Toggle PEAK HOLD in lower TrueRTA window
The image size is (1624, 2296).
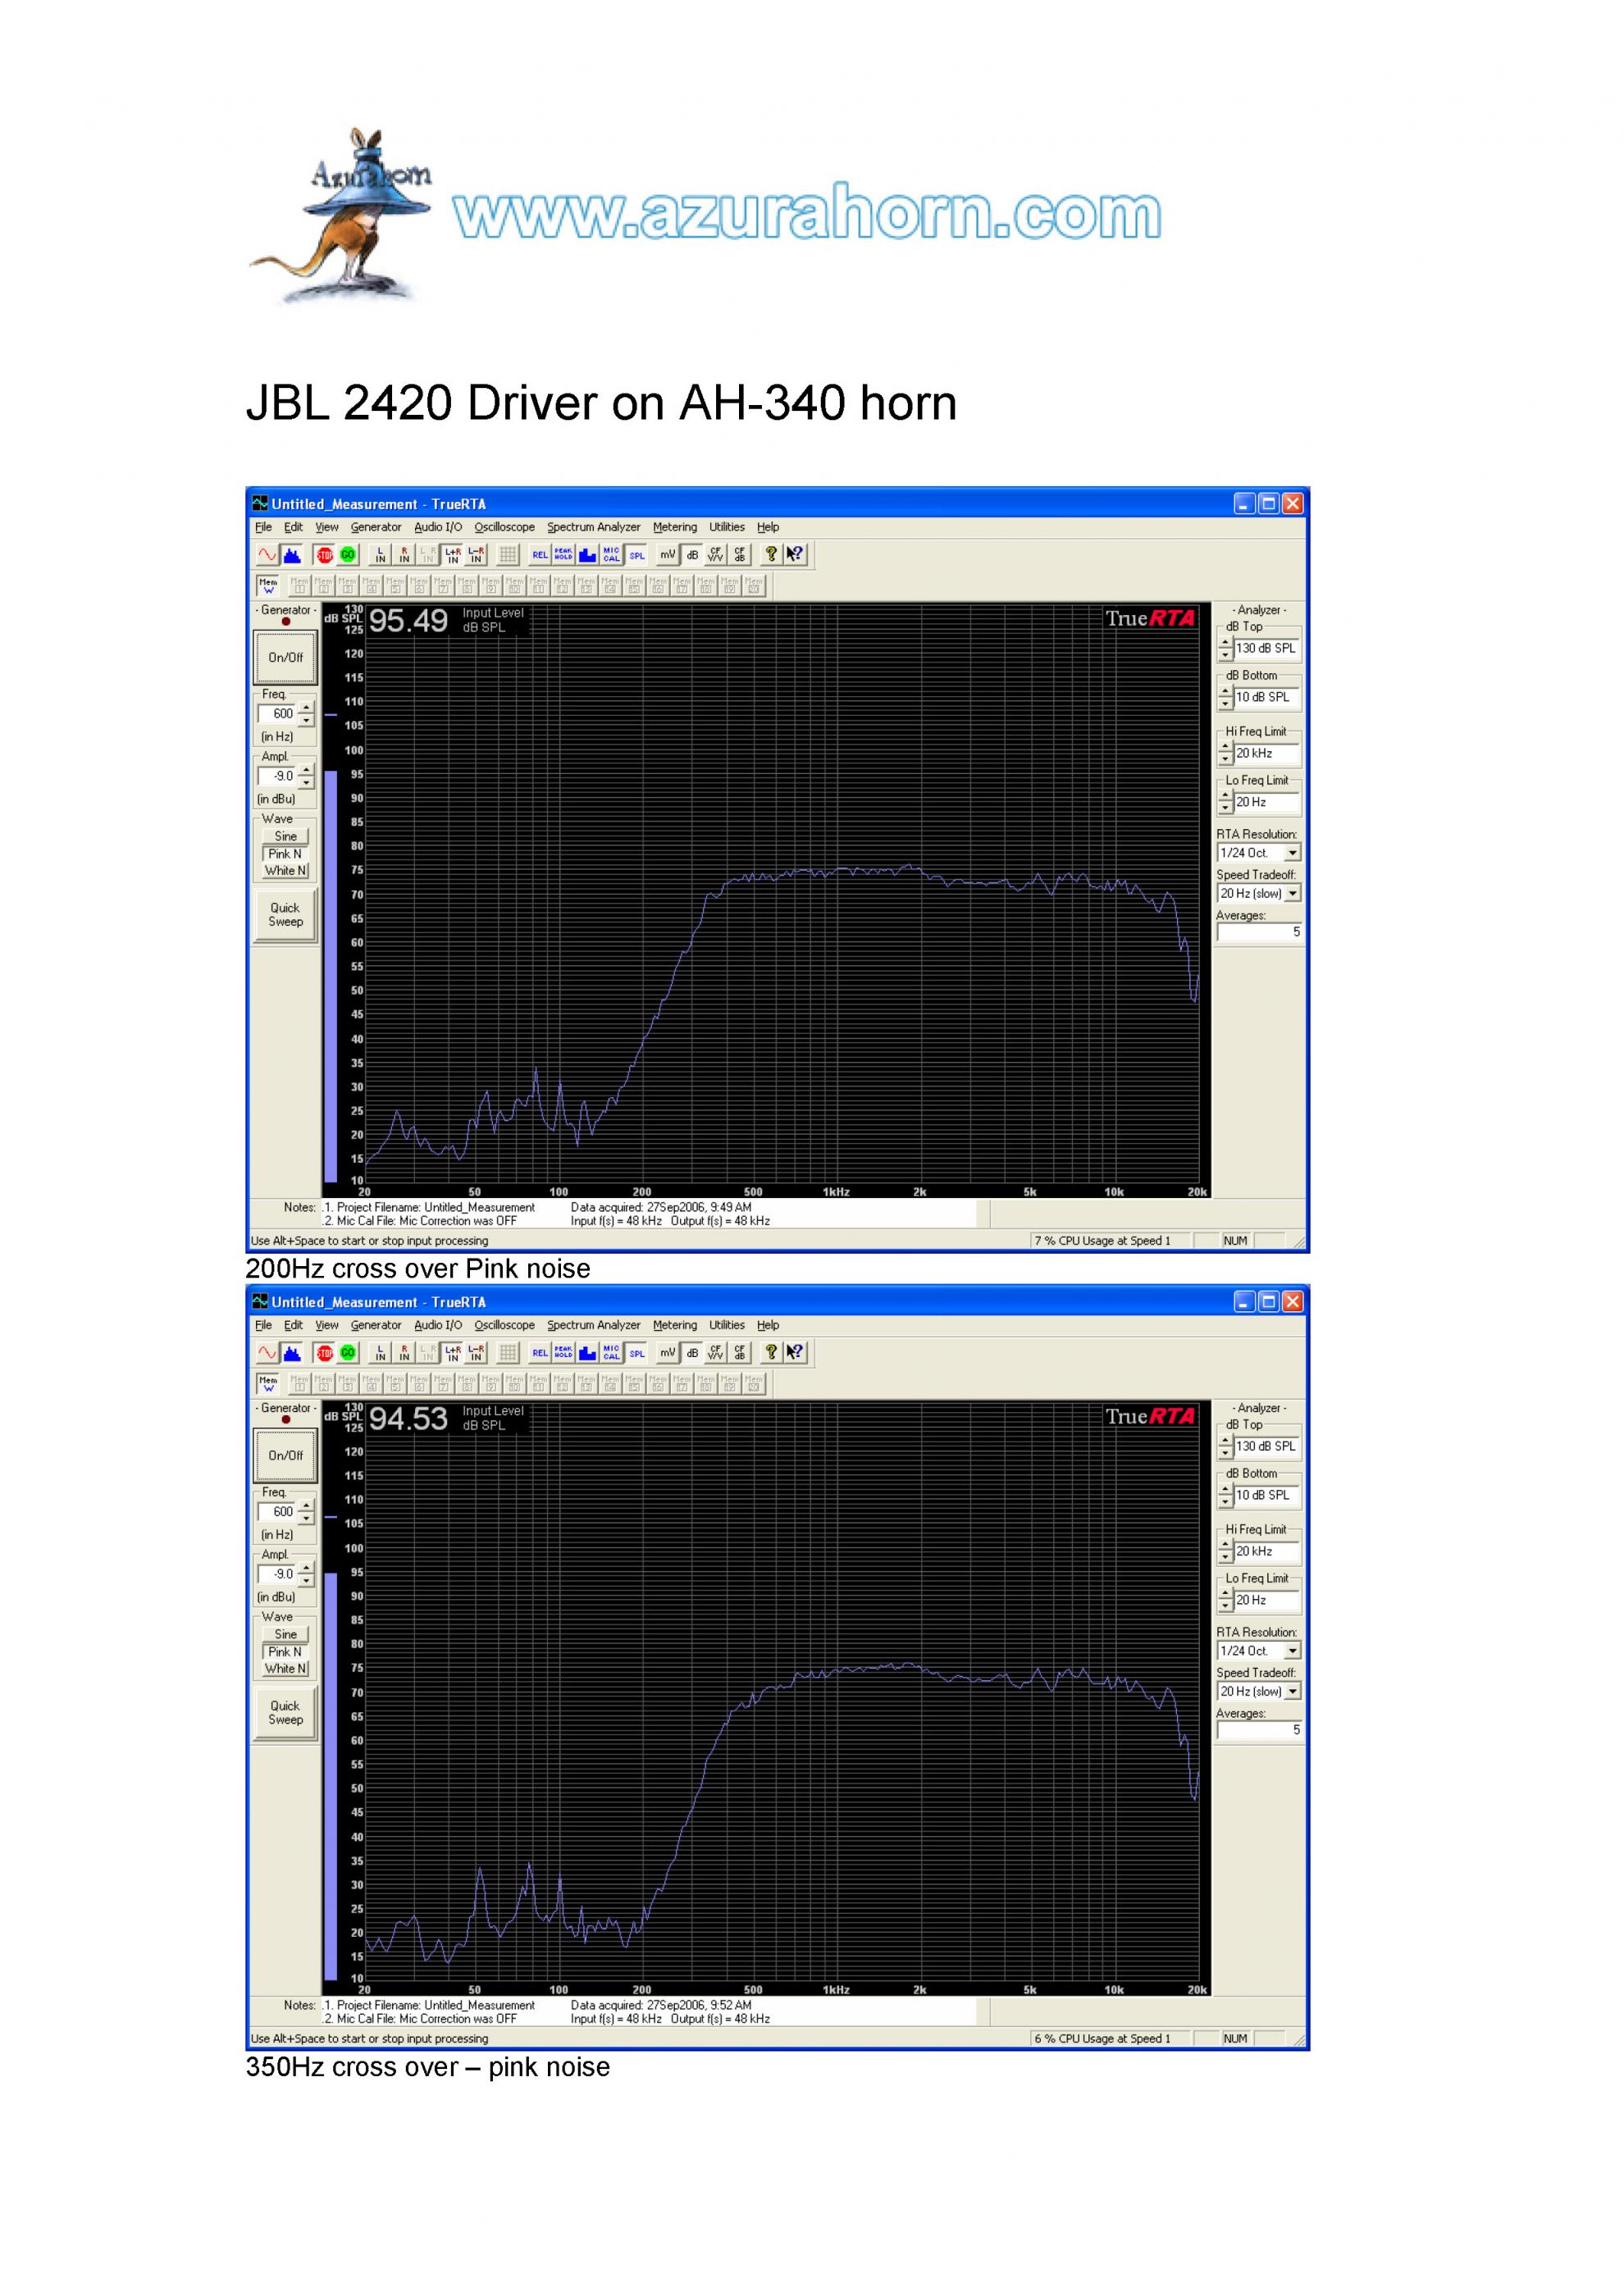(564, 1352)
